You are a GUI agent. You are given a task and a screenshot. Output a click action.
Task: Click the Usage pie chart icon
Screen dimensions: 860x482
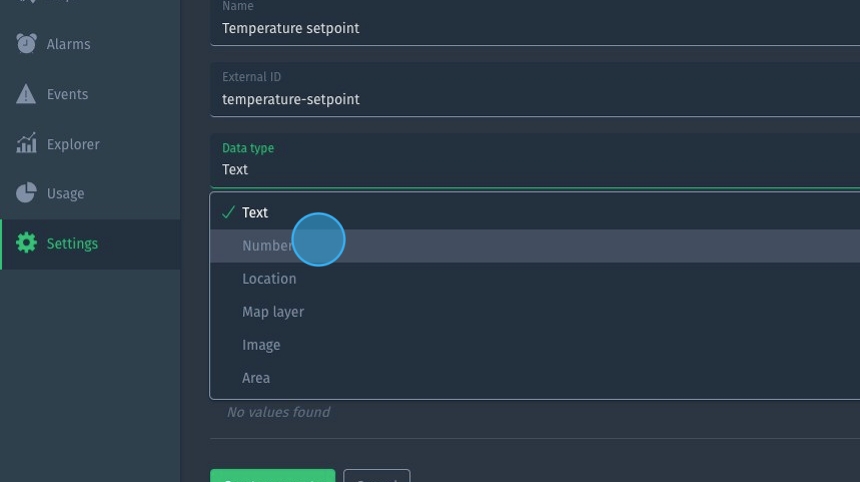(x=27, y=193)
